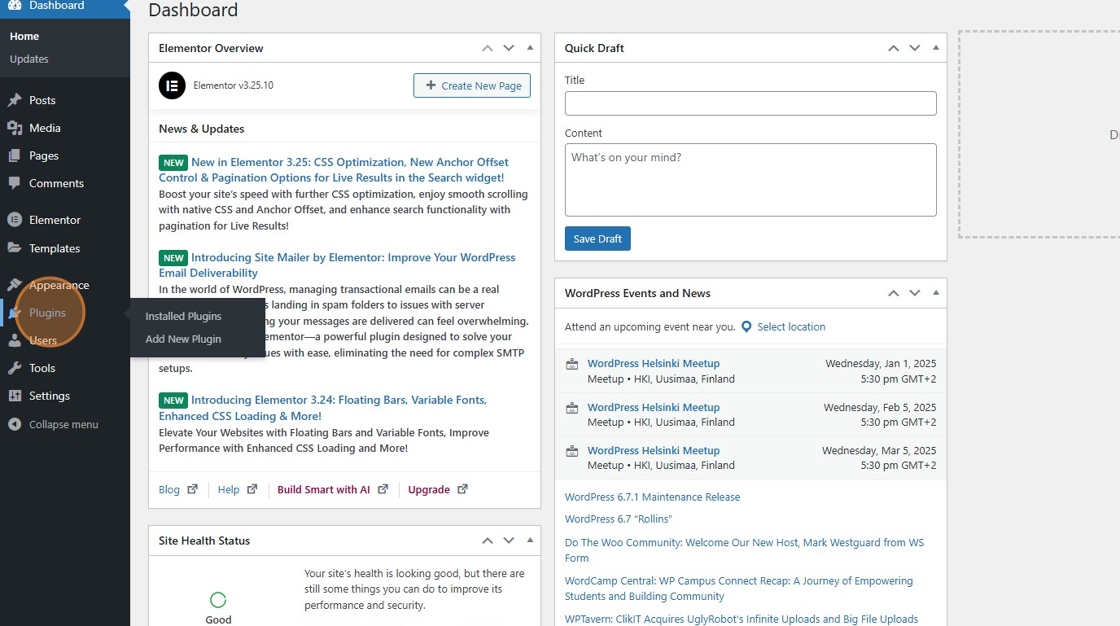Click the round Elementor logo in overview
This screenshot has width=1120, height=626.
click(x=172, y=86)
